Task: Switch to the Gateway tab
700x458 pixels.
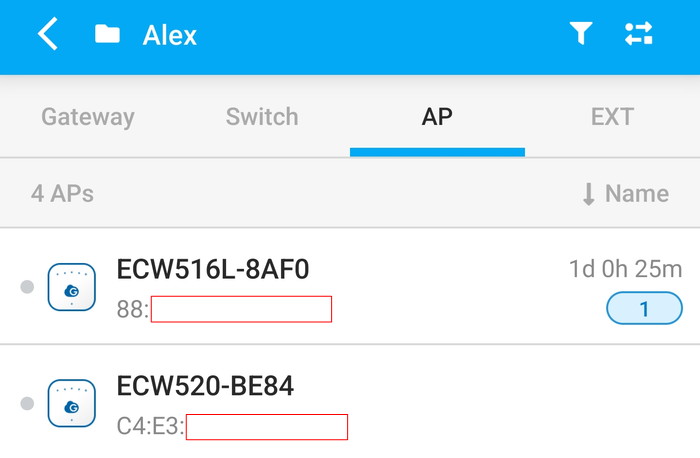Action: (x=87, y=117)
